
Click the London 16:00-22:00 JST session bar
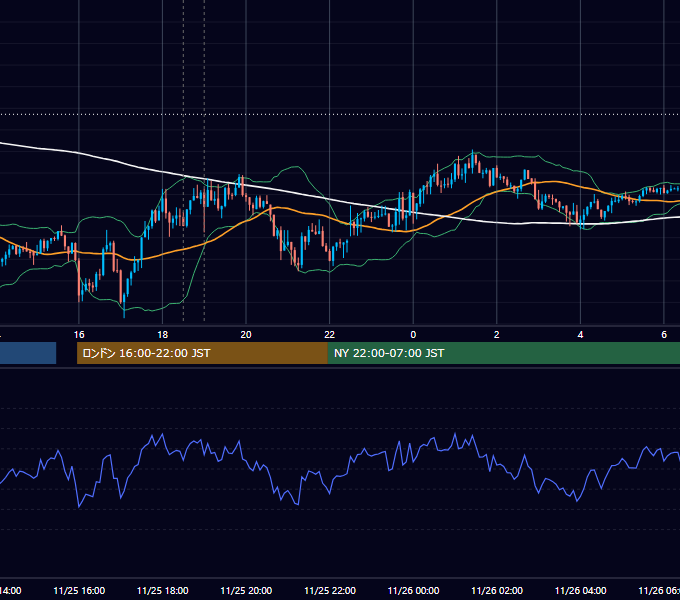pyautogui.click(x=202, y=353)
